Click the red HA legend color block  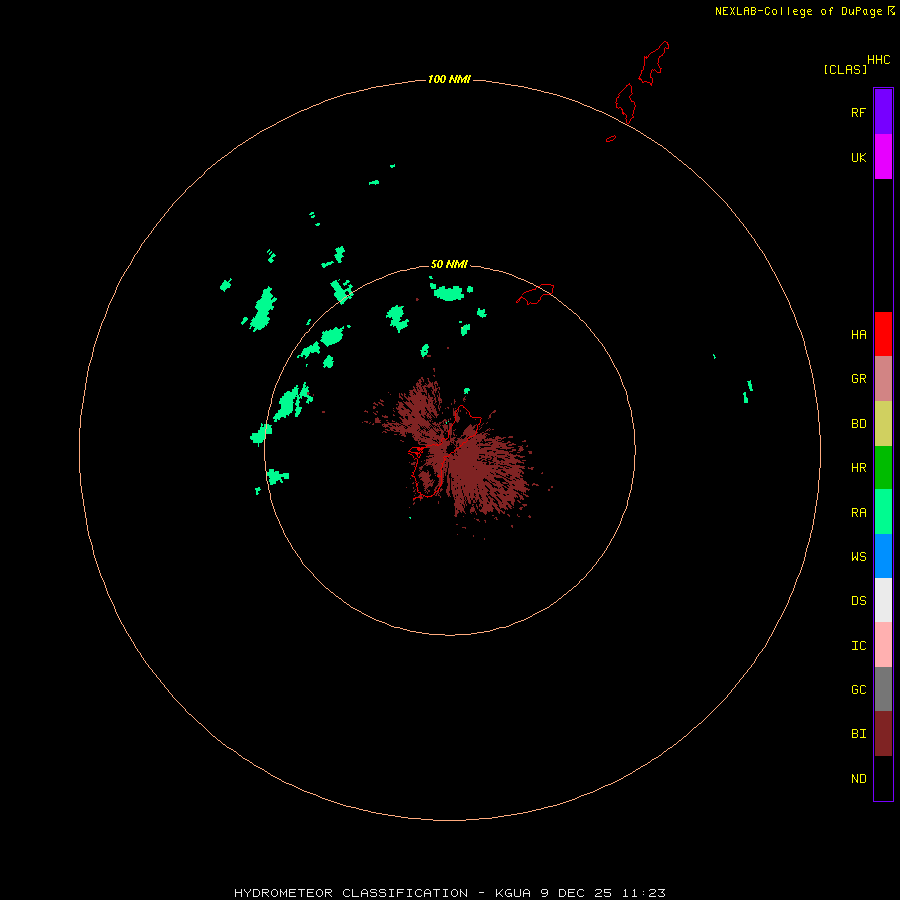883,334
